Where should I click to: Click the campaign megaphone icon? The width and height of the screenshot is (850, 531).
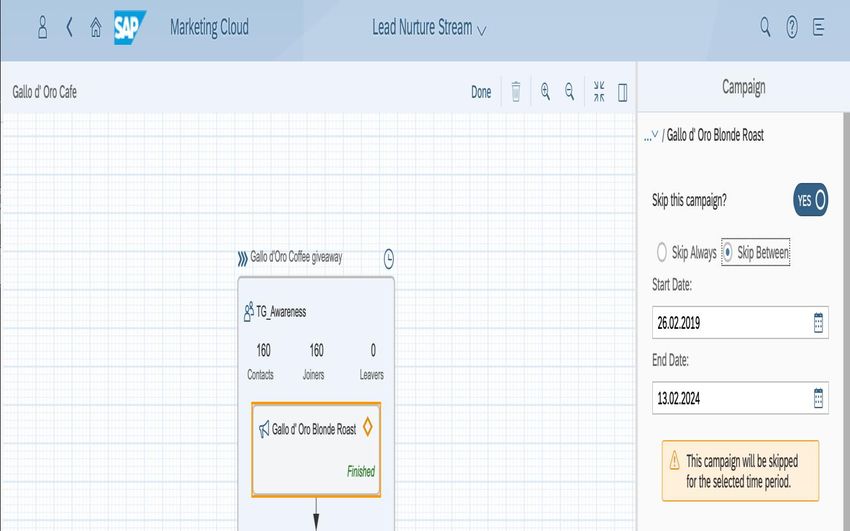(x=263, y=429)
